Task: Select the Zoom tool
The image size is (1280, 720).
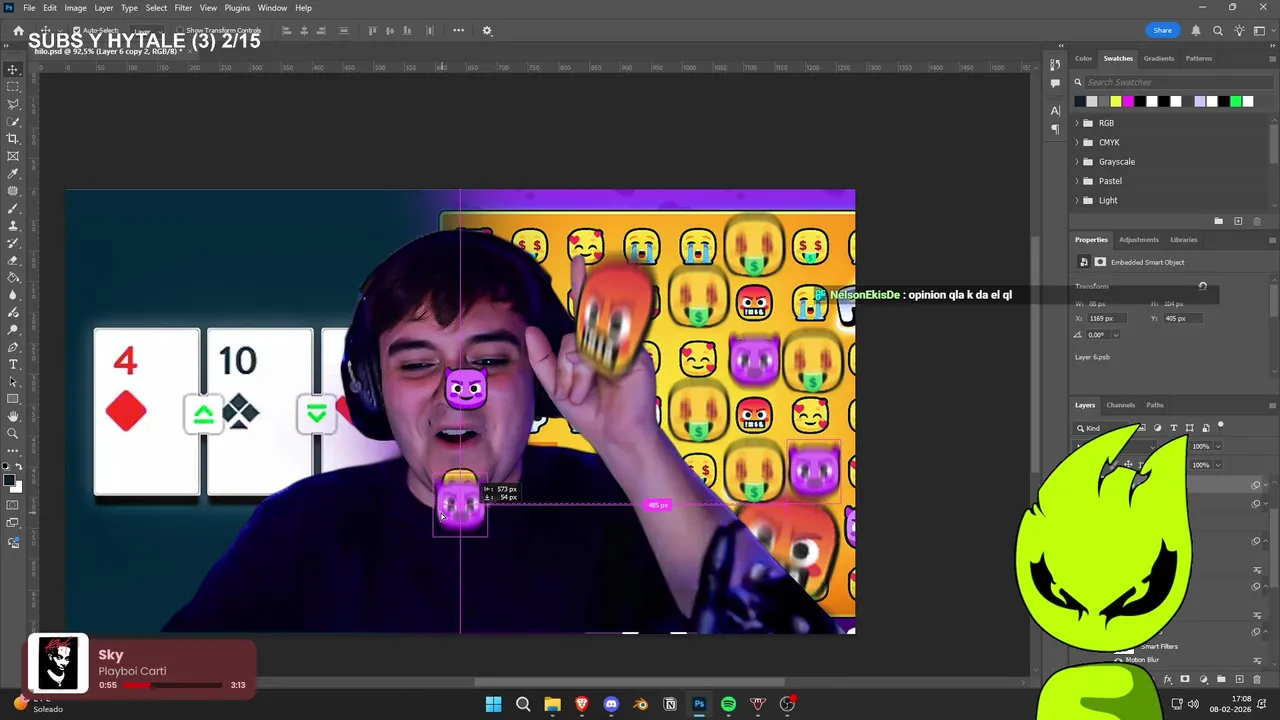Action: click(x=13, y=434)
